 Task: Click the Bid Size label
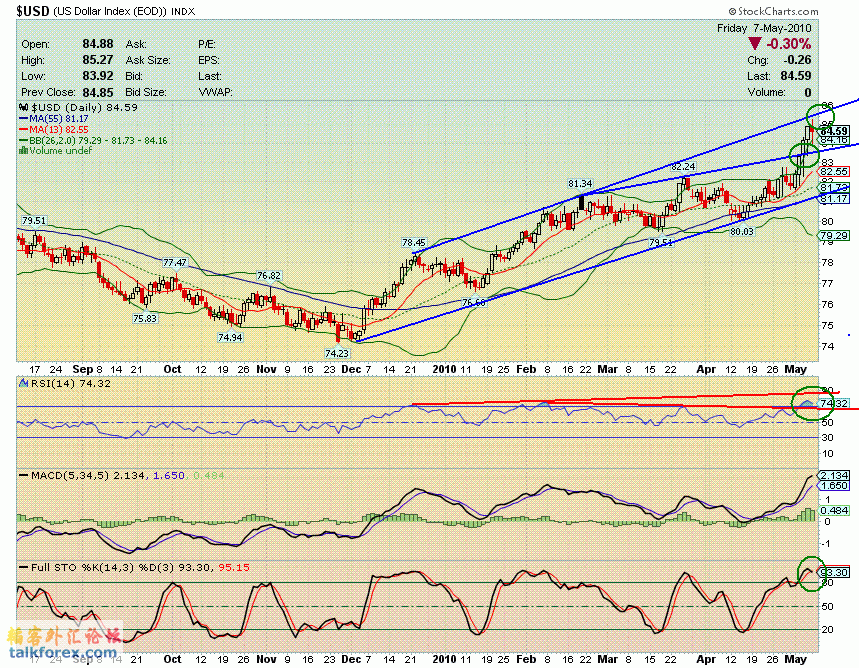click(146, 92)
